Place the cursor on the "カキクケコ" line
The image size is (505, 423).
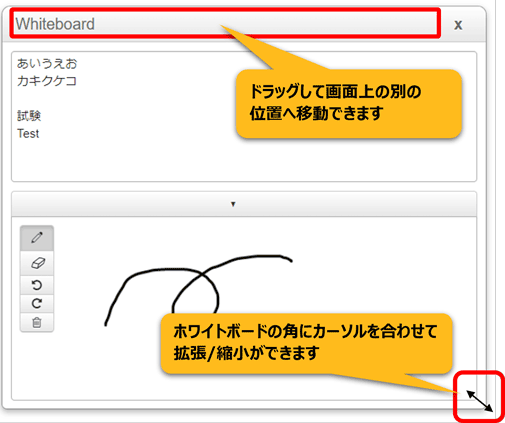point(47,81)
